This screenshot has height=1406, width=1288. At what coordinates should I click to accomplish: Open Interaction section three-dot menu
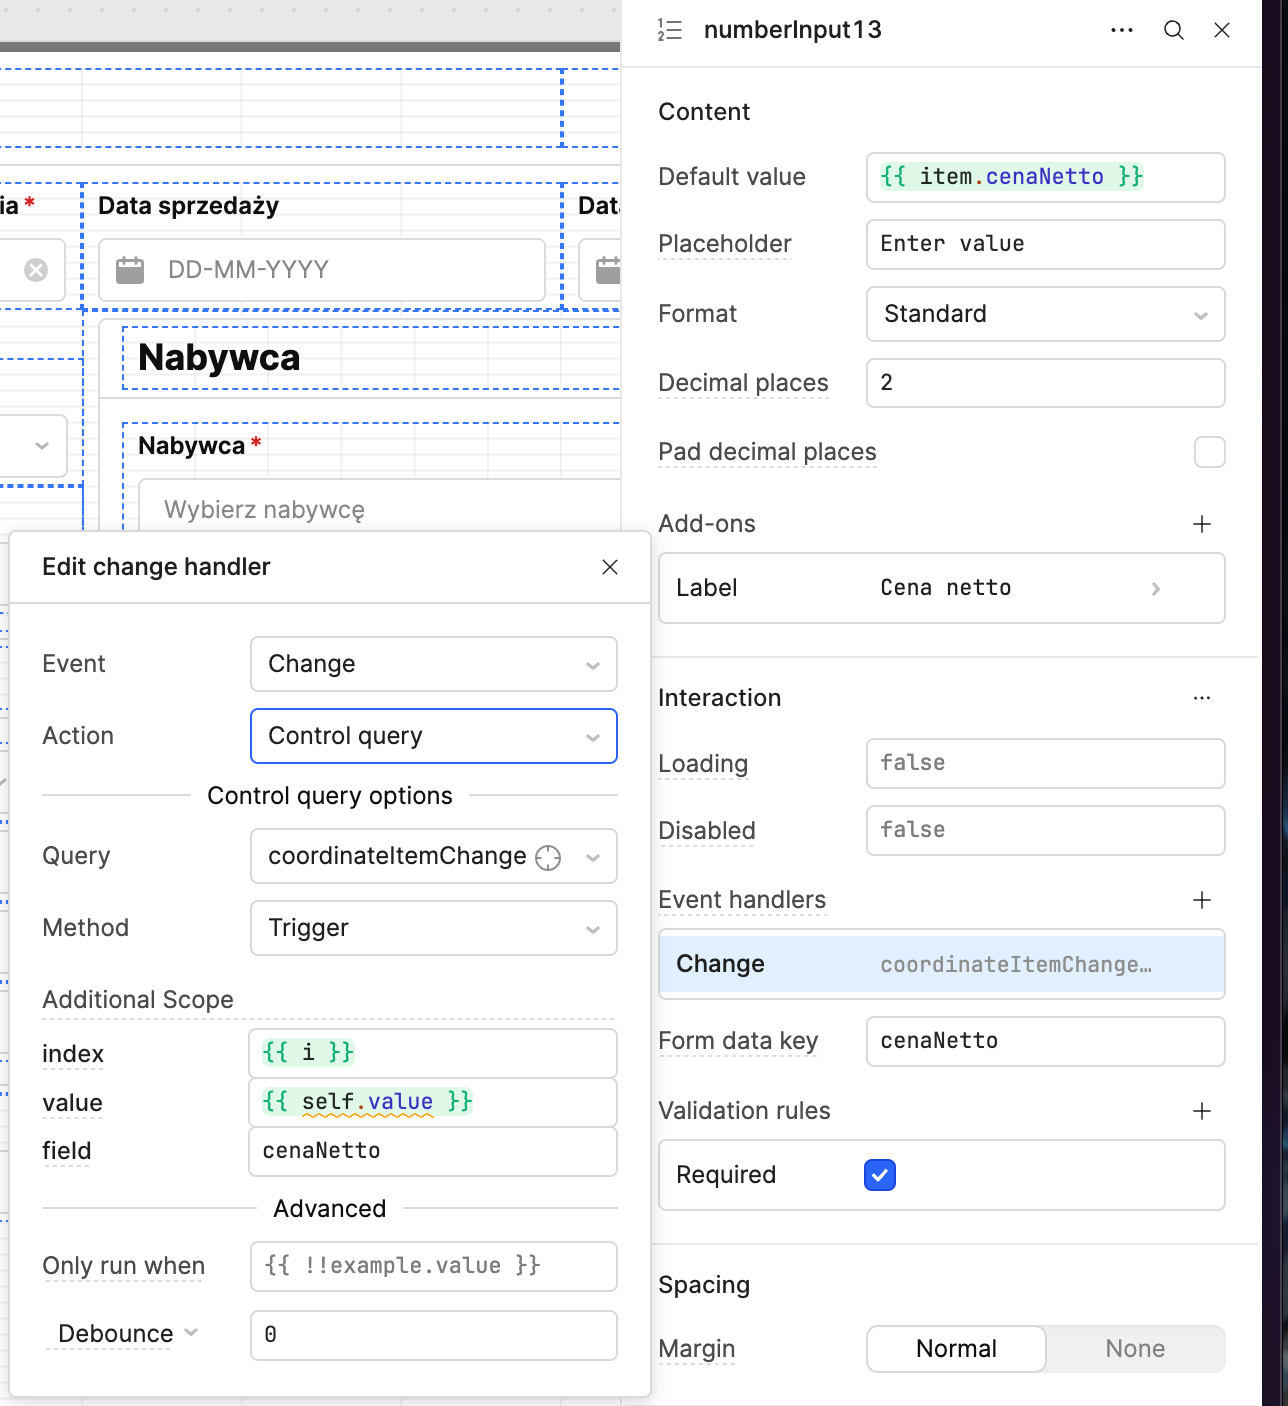(1202, 698)
